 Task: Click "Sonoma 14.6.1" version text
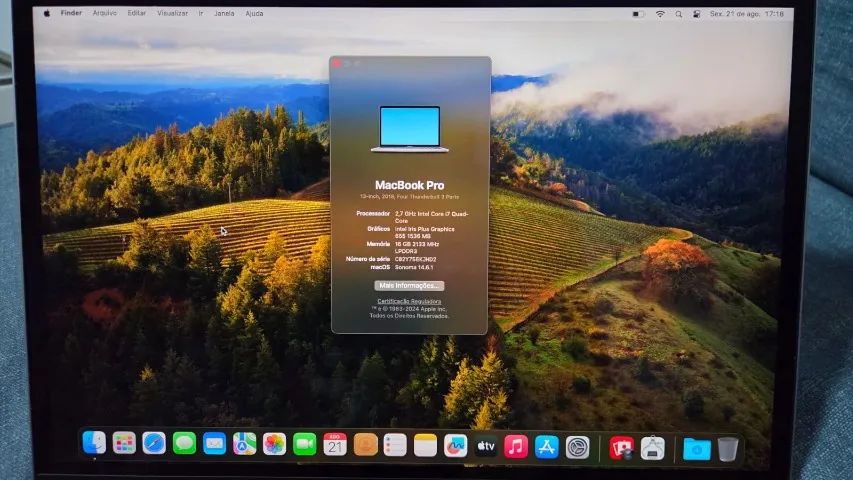pyautogui.click(x=414, y=267)
